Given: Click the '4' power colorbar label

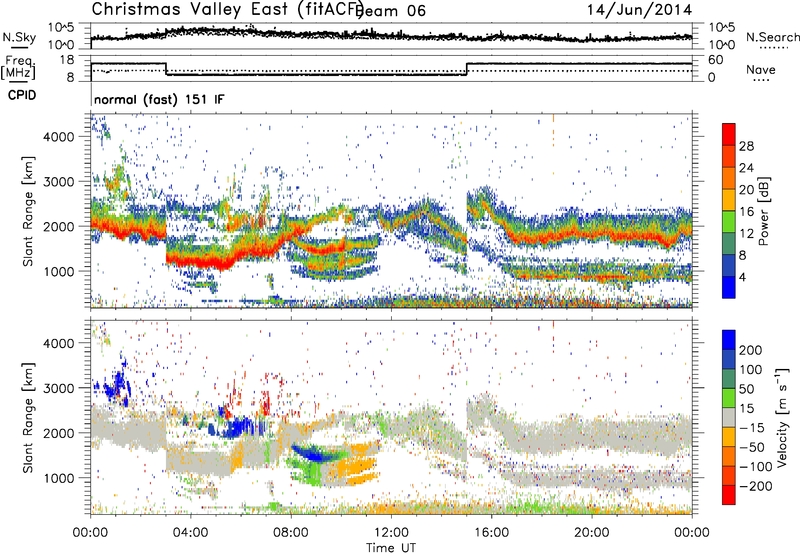Looking at the screenshot, I should pos(742,277).
